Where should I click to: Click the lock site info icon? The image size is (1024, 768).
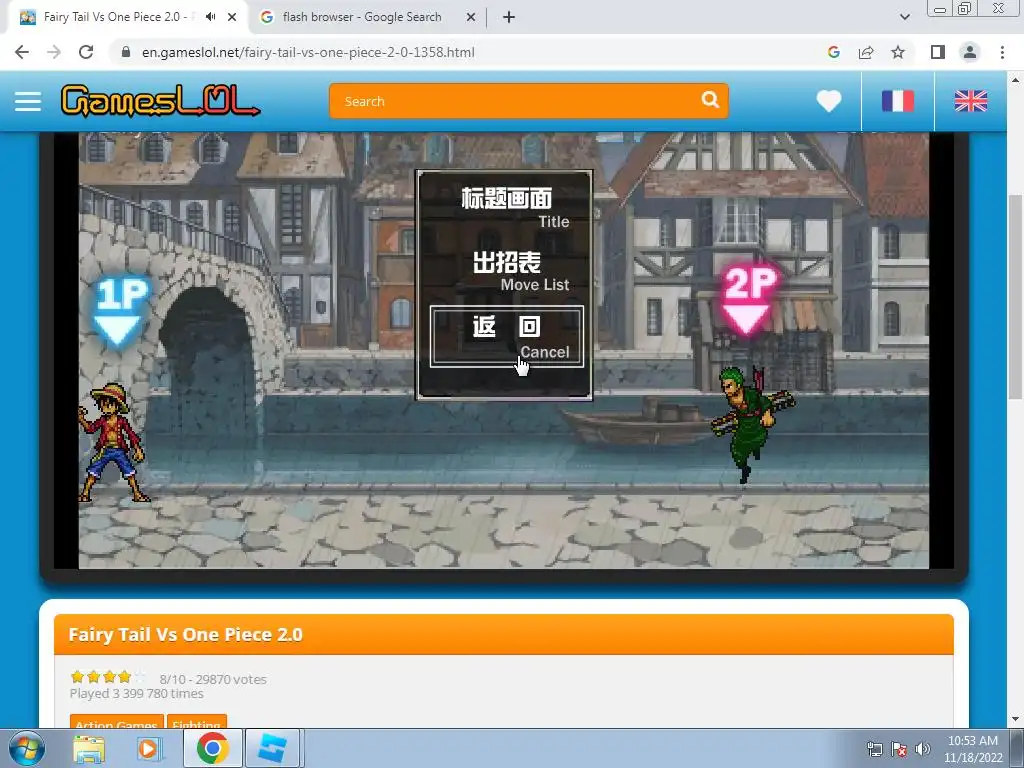click(126, 52)
